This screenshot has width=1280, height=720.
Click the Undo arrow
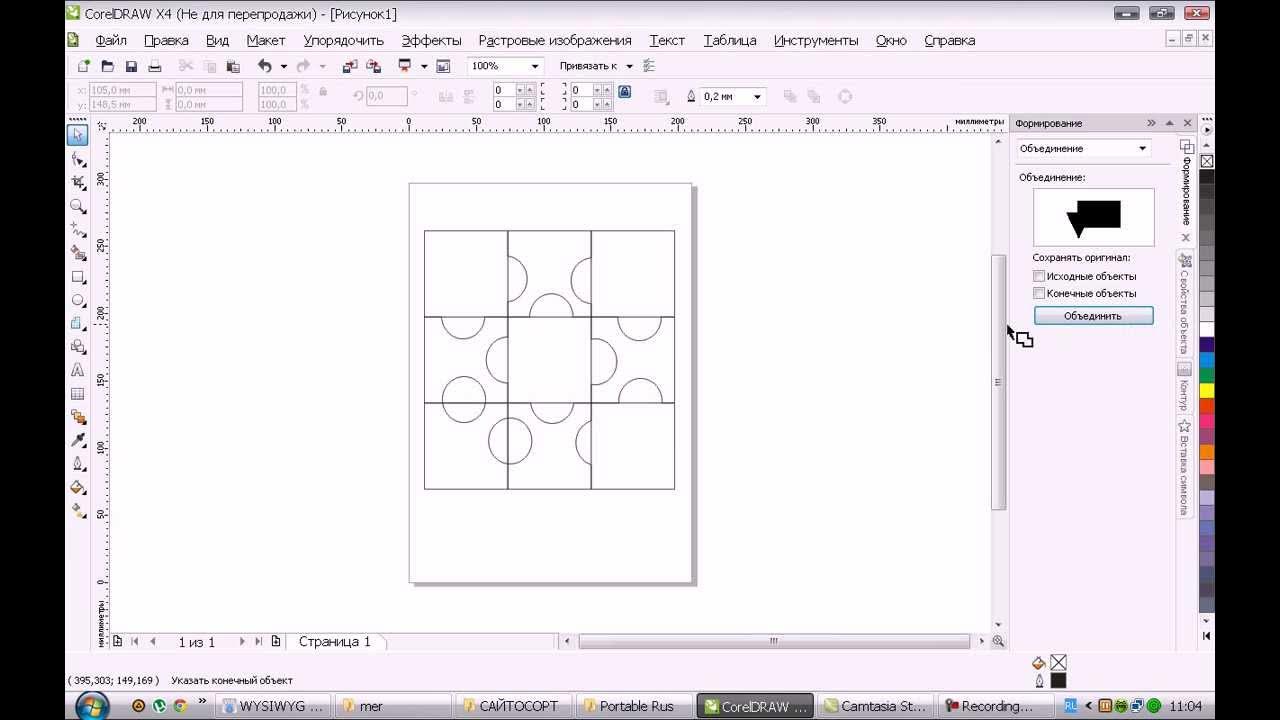coord(265,66)
